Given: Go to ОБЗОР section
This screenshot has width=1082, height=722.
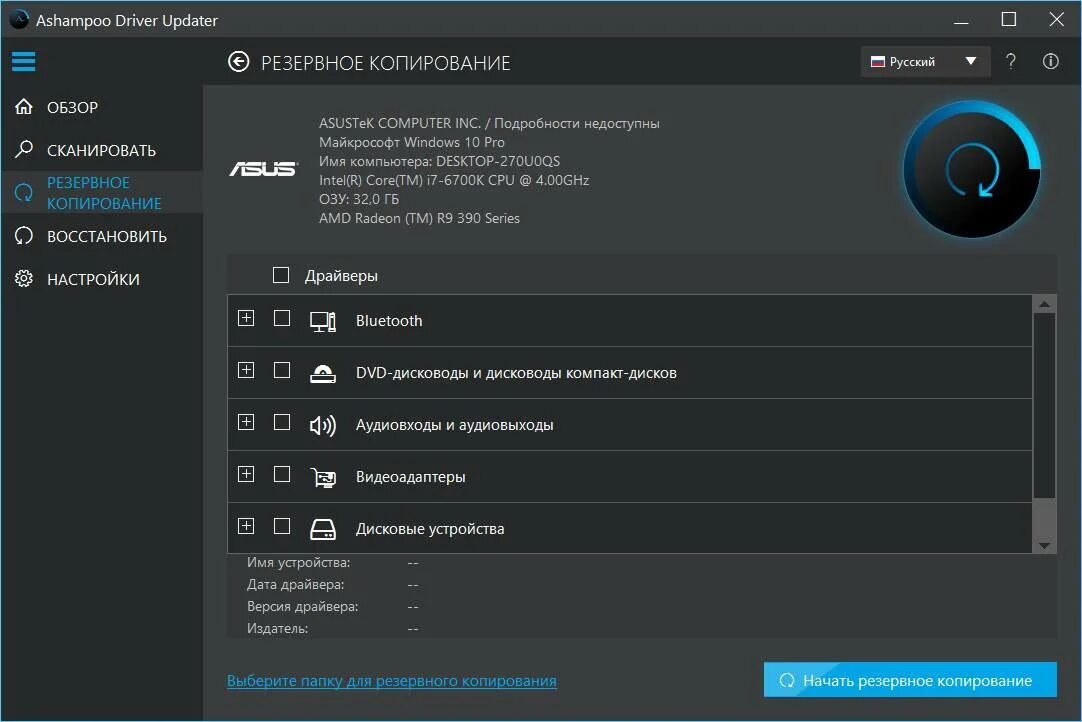Looking at the screenshot, I should [102, 108].
